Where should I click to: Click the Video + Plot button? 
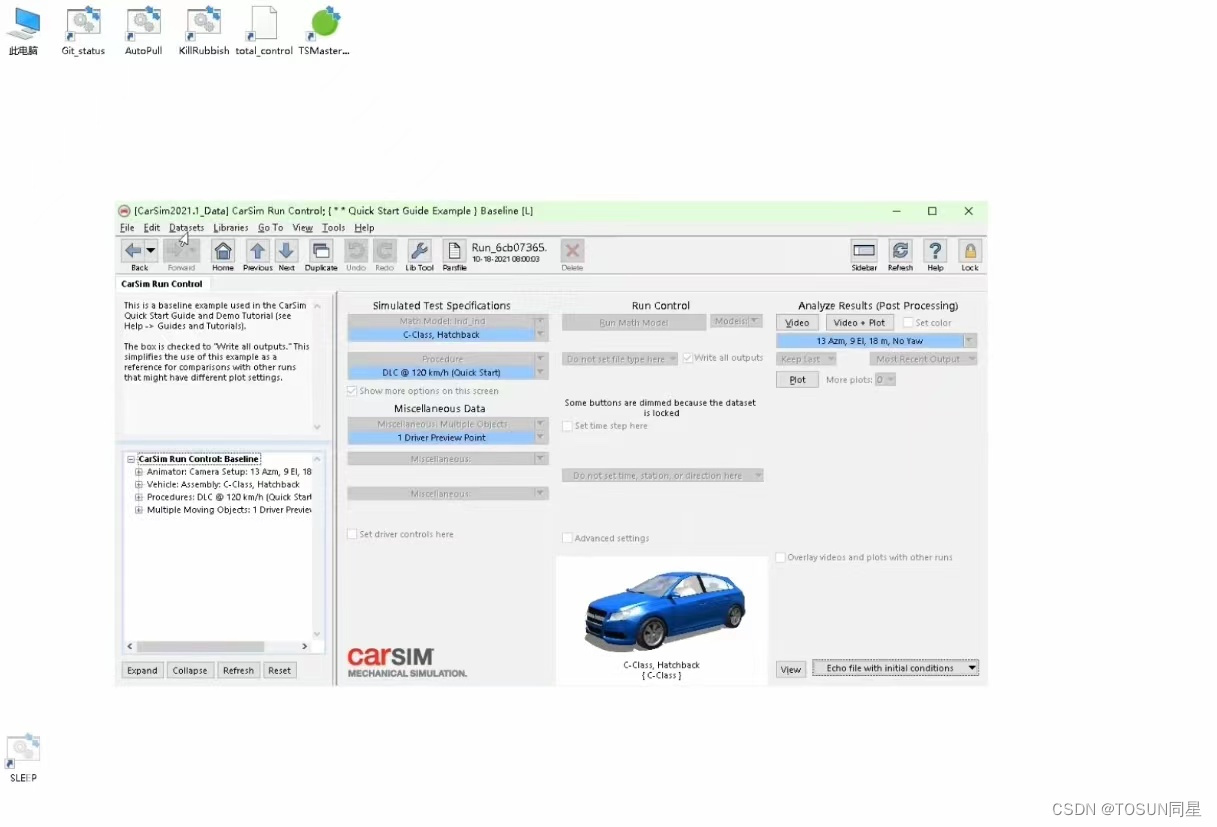(859, 323)
